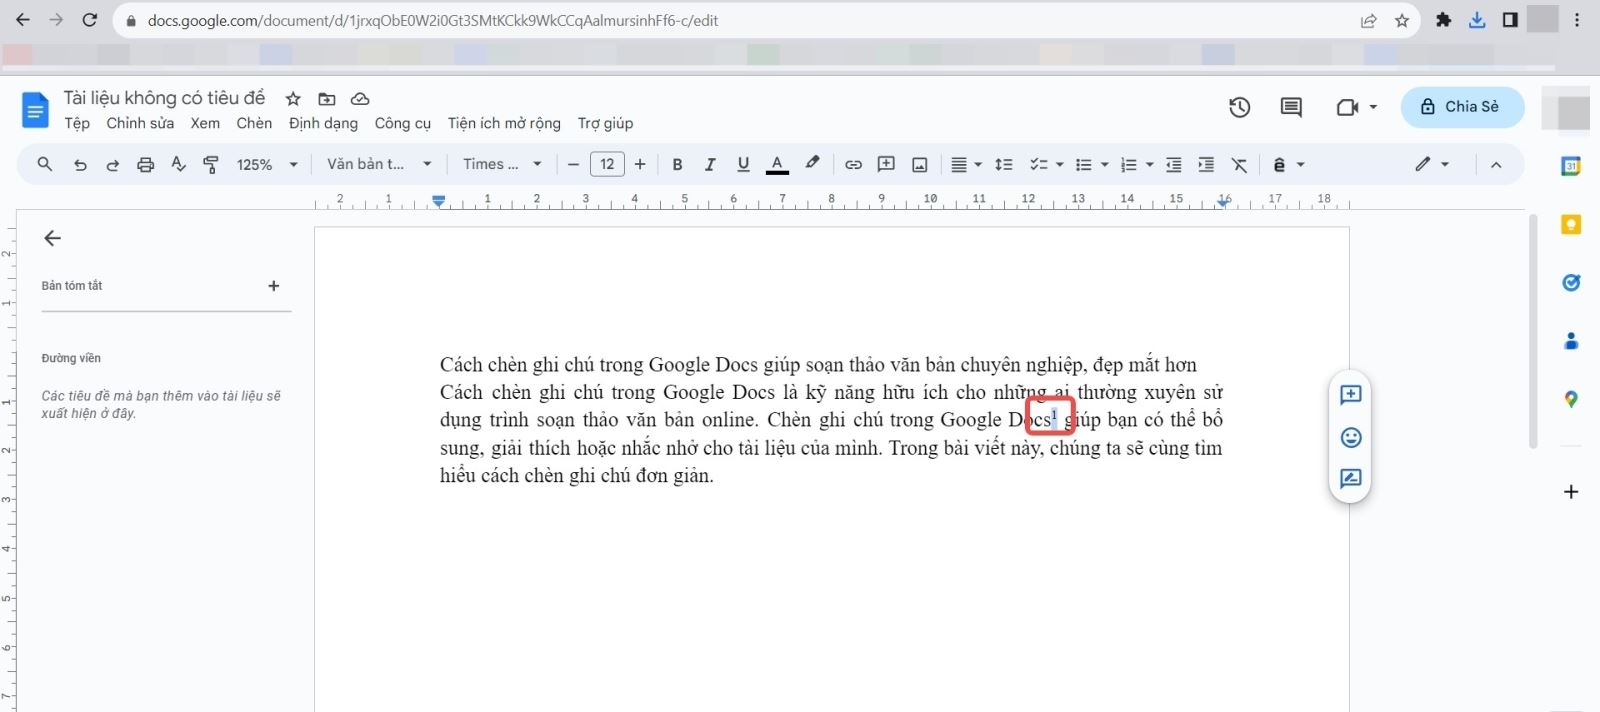Activate the paint format tool
Image resolution: width=1600 pixels, height=712 pixels.
(211, 165)
